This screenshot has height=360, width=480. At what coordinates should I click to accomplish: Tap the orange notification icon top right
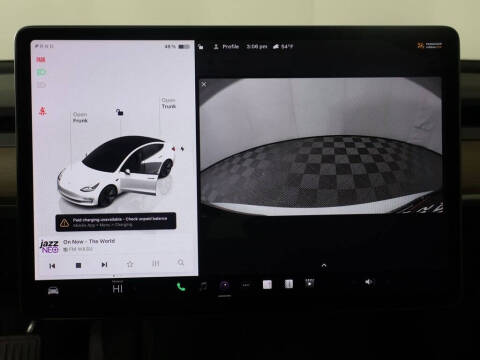click(x=421, y=45)
